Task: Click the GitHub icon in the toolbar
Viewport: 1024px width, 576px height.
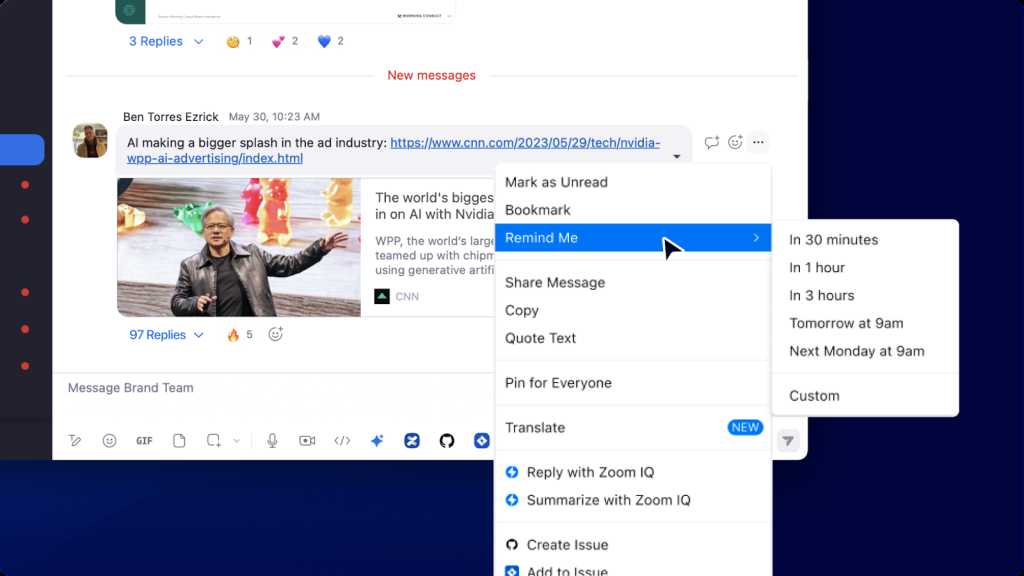Action: (447, 441)
